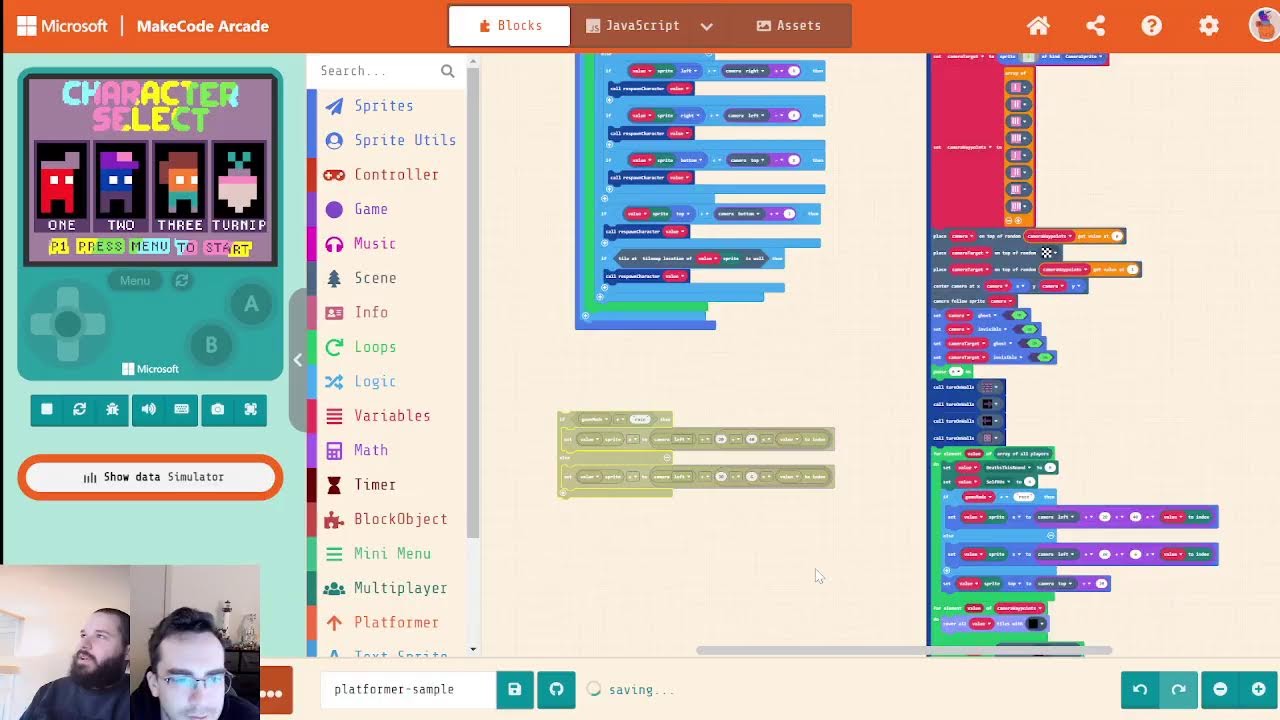Collapse the simulator panel with the chevron
The image size is (1280, 720).
(298, 360)
